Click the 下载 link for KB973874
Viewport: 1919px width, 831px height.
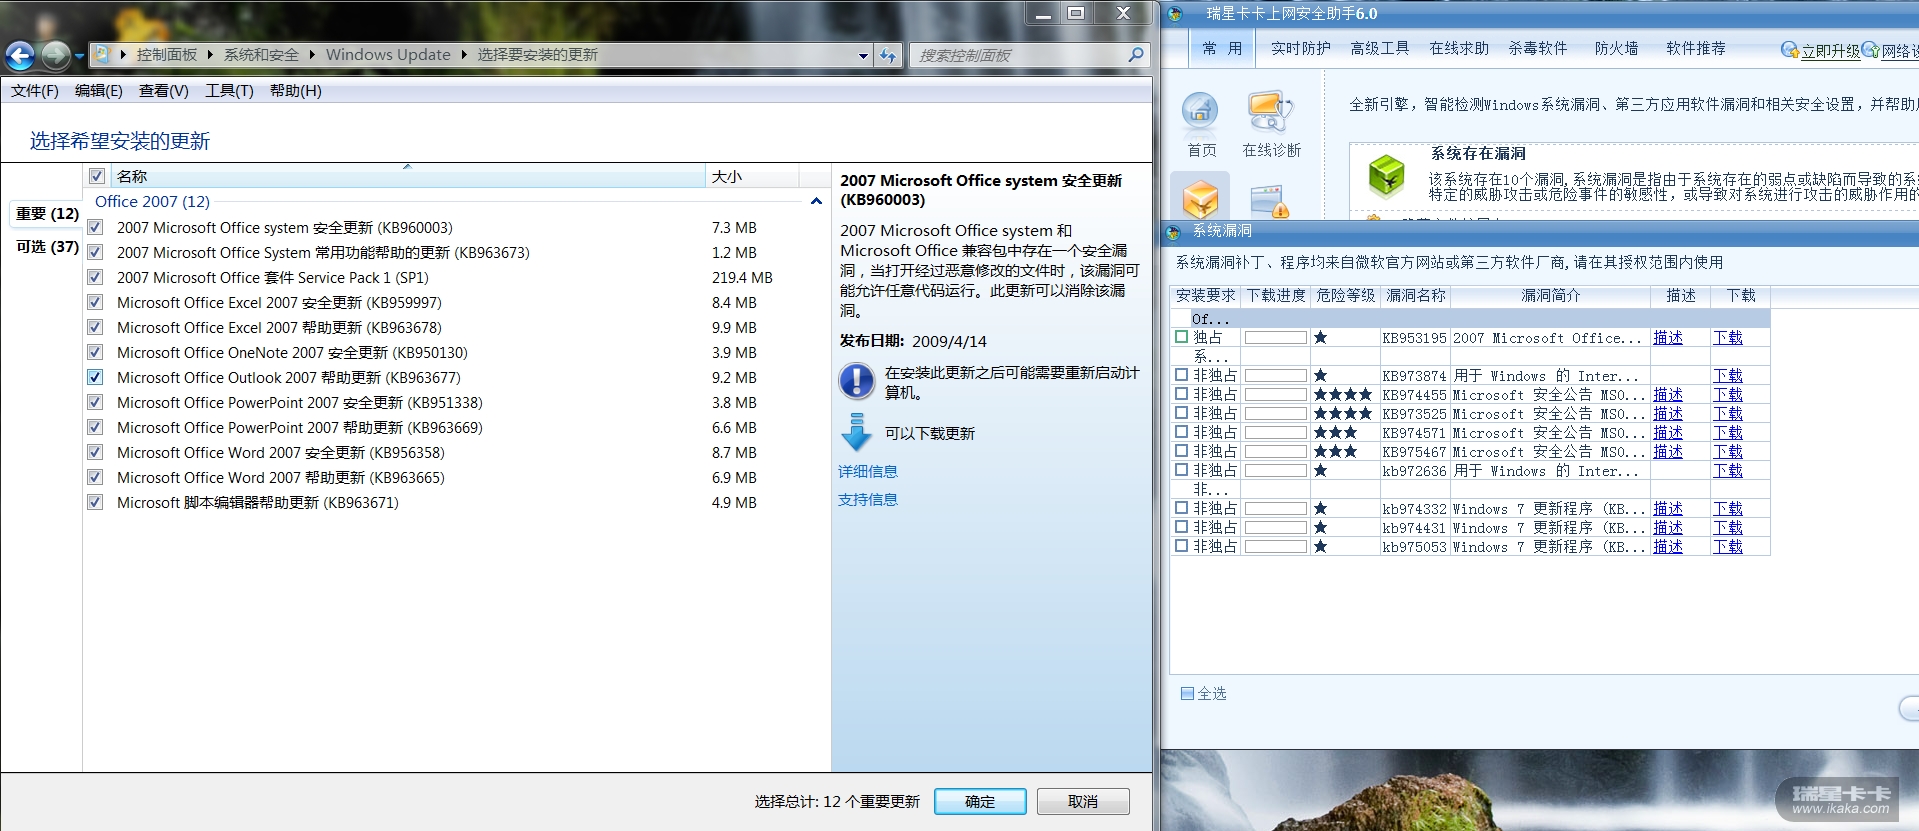[x=1728, y=375]
